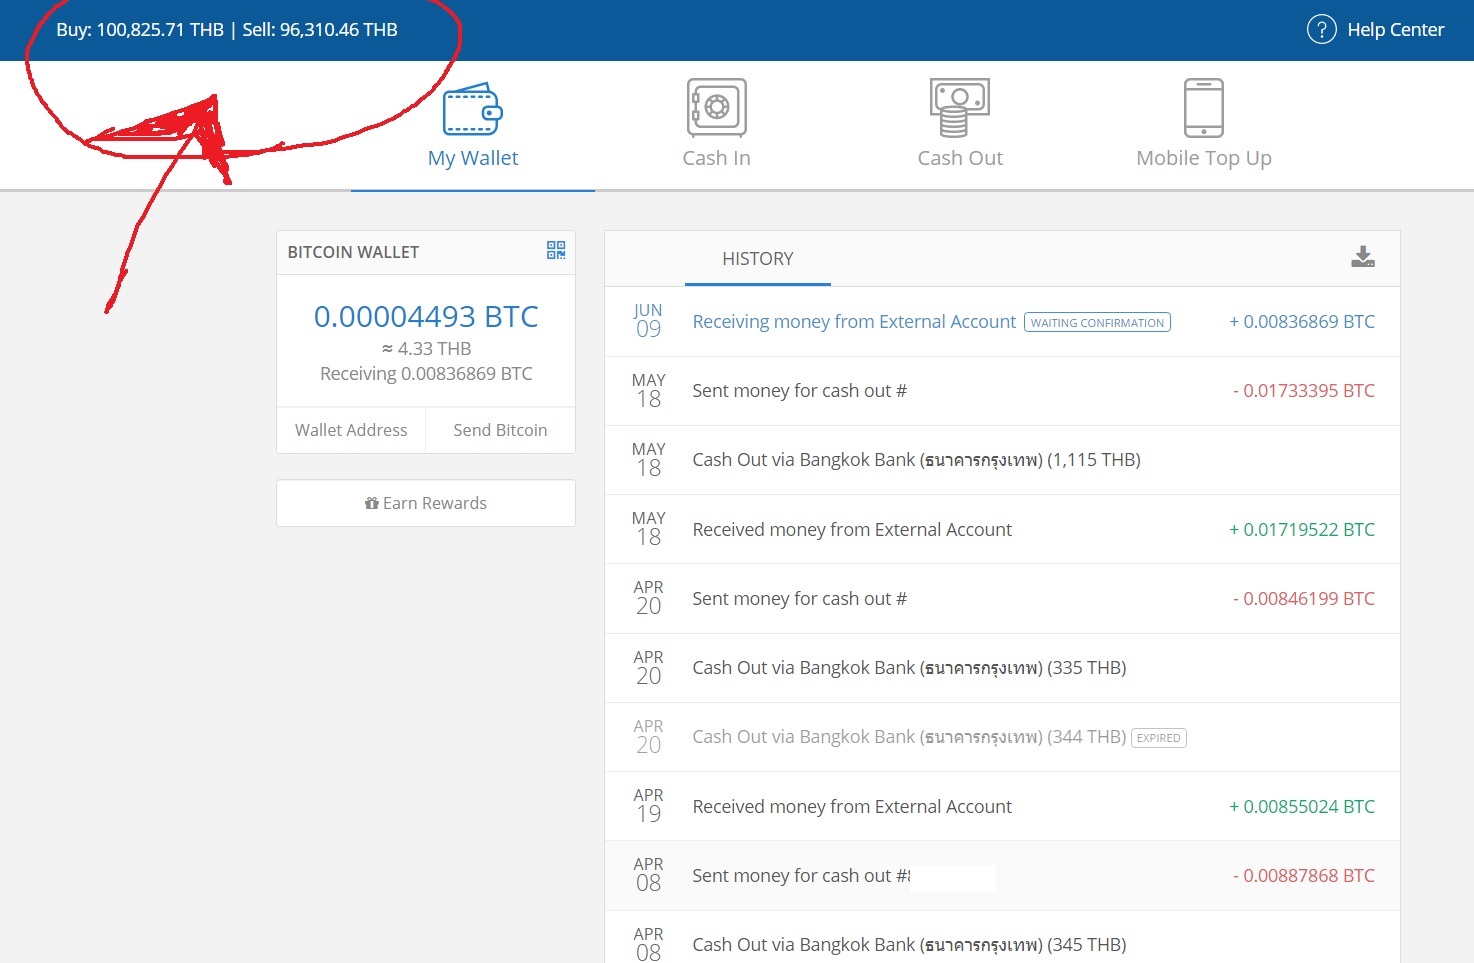Click the gift icon on Earn Rewards
Image resolution: width=1474 pixels, height=963 pixels.
[371, 503]
